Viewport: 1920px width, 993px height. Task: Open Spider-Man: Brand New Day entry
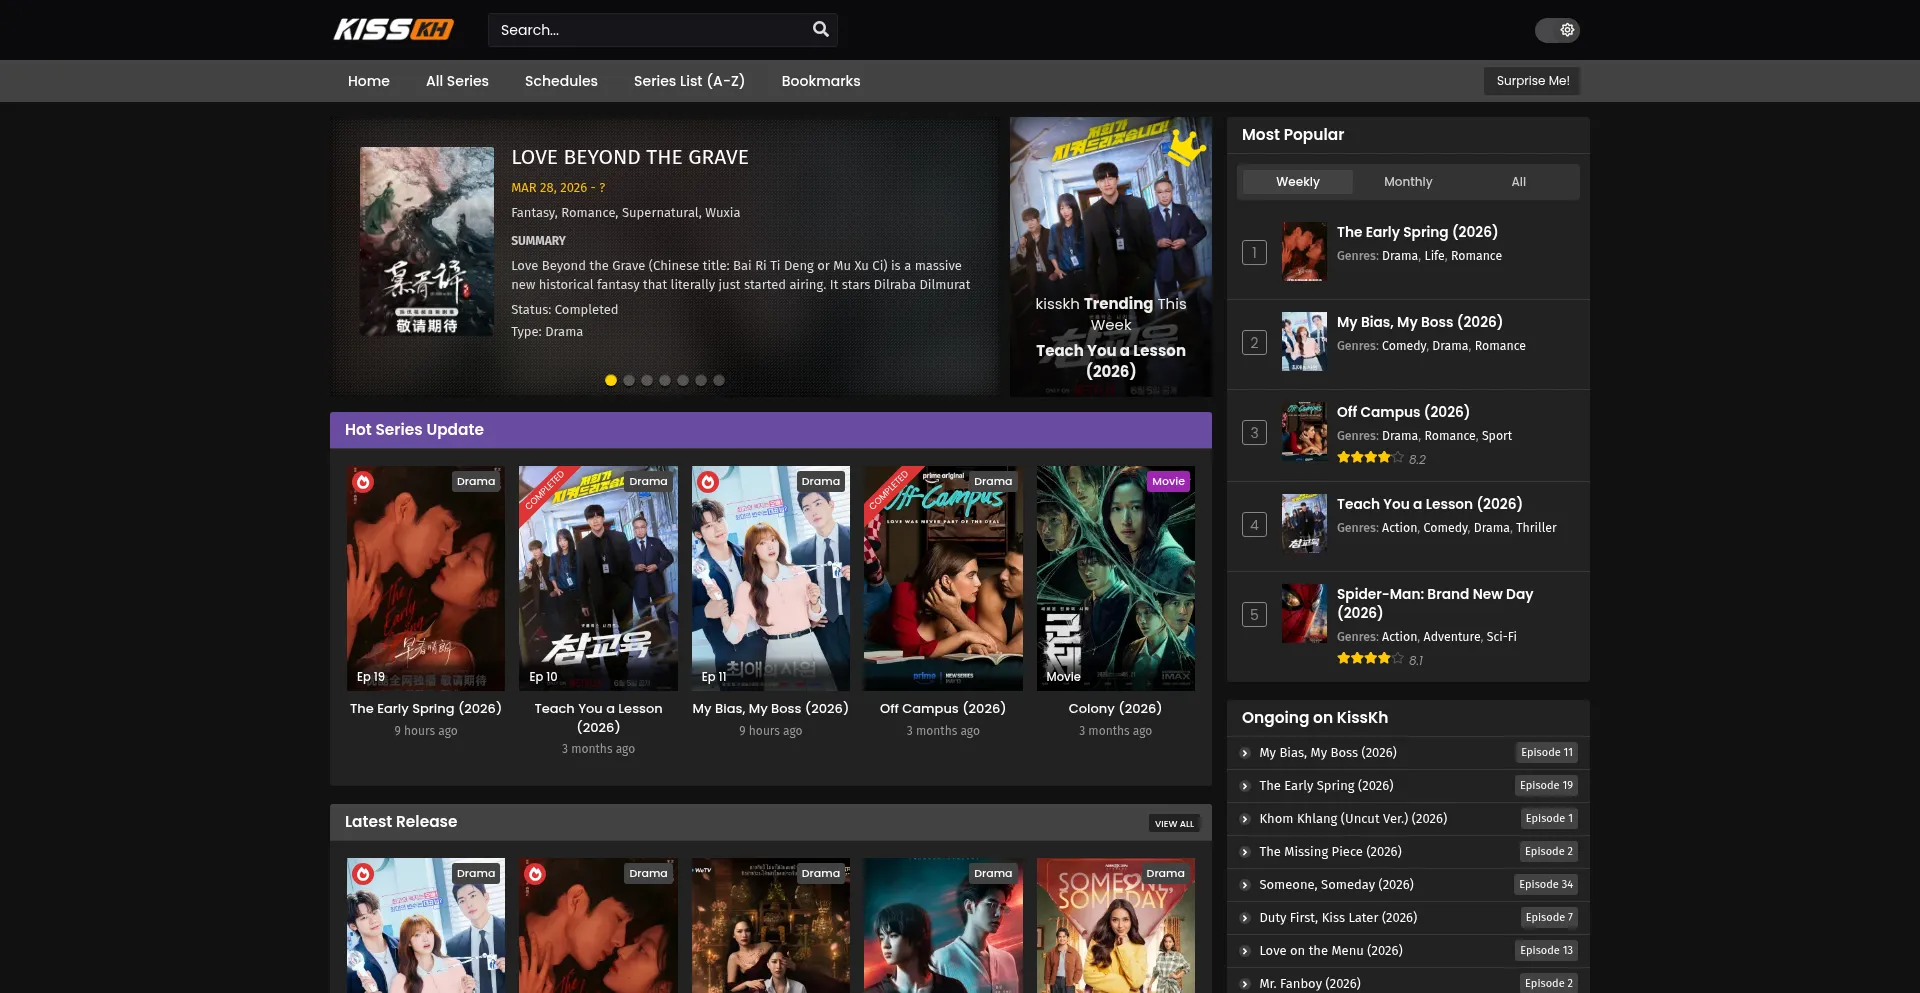pos(1435,603)
